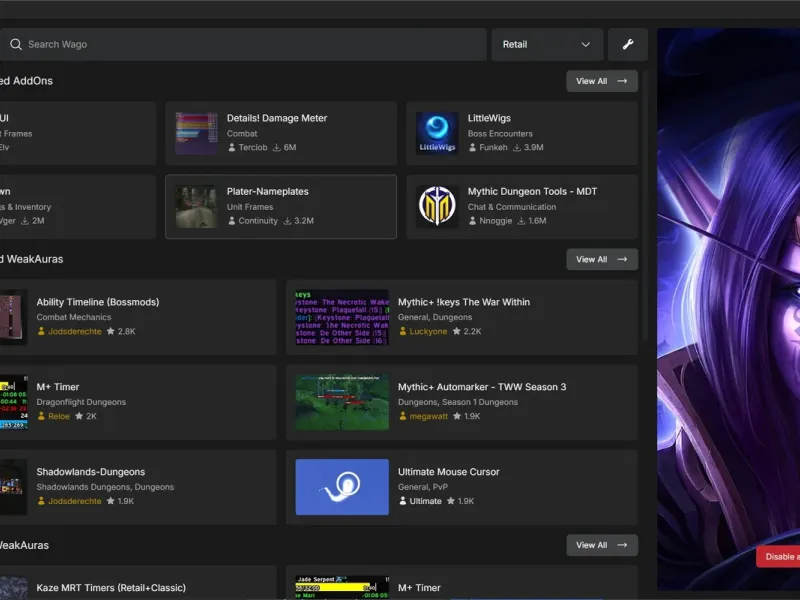Open Ability Timeline (Bossmods) WeakAura
Image resolution: width=800 pixels, height=600 pixels.
point(97,302)
